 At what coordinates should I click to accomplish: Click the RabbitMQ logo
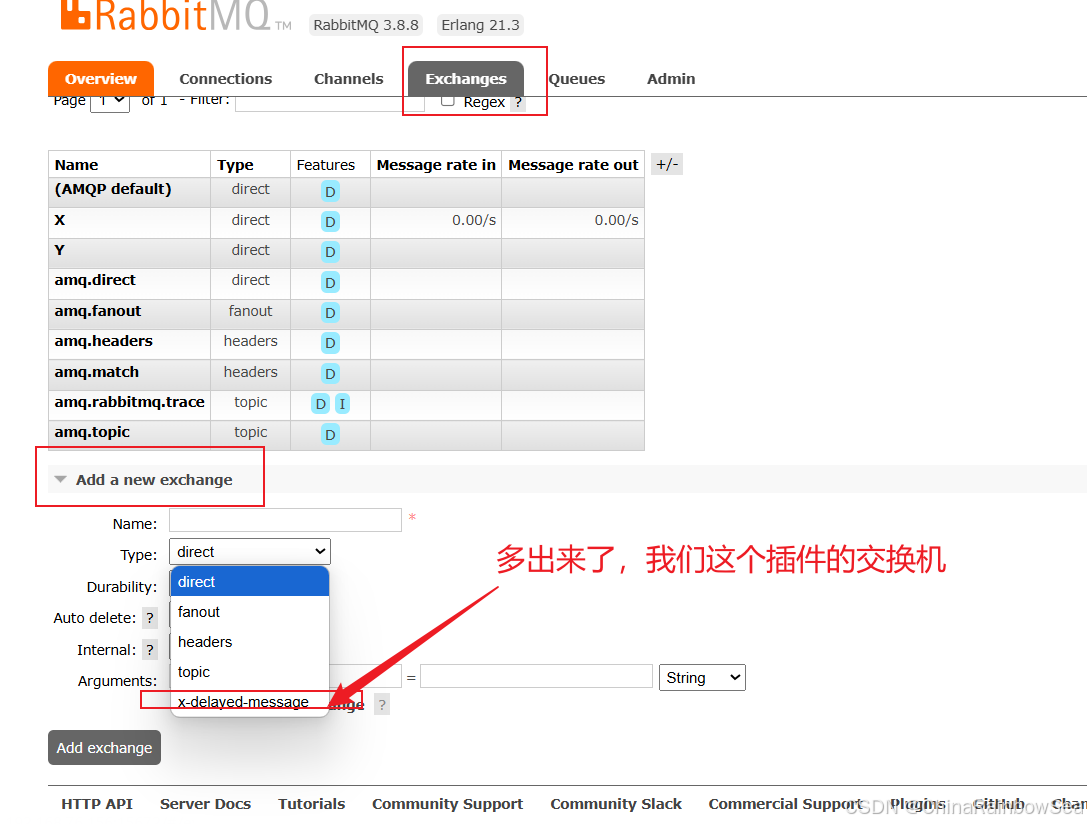[x=176, y=15]
